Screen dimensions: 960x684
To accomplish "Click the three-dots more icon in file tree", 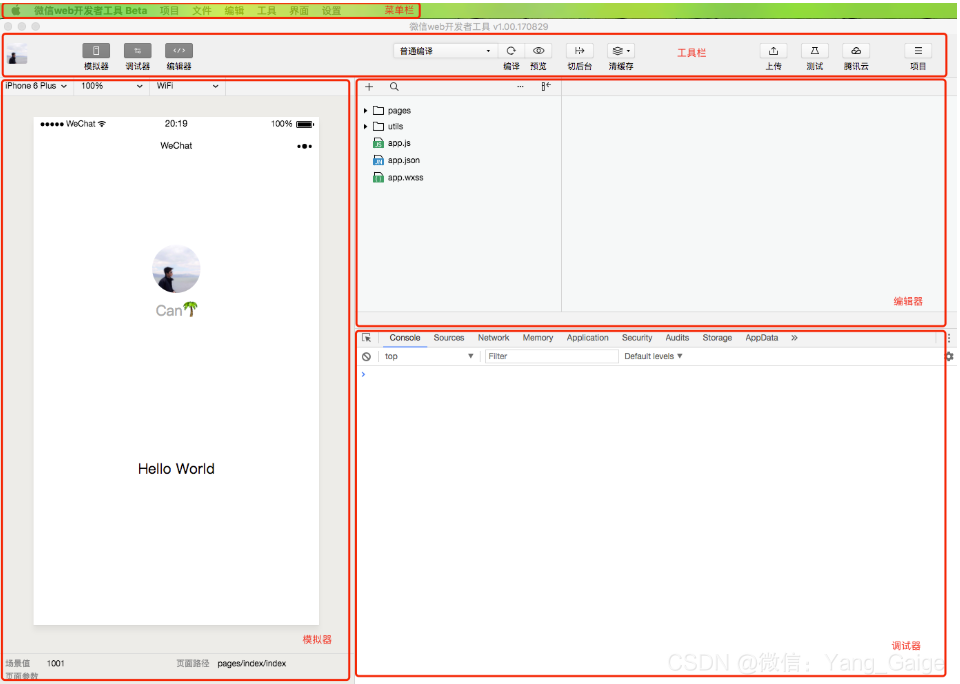I will point(520,87).
